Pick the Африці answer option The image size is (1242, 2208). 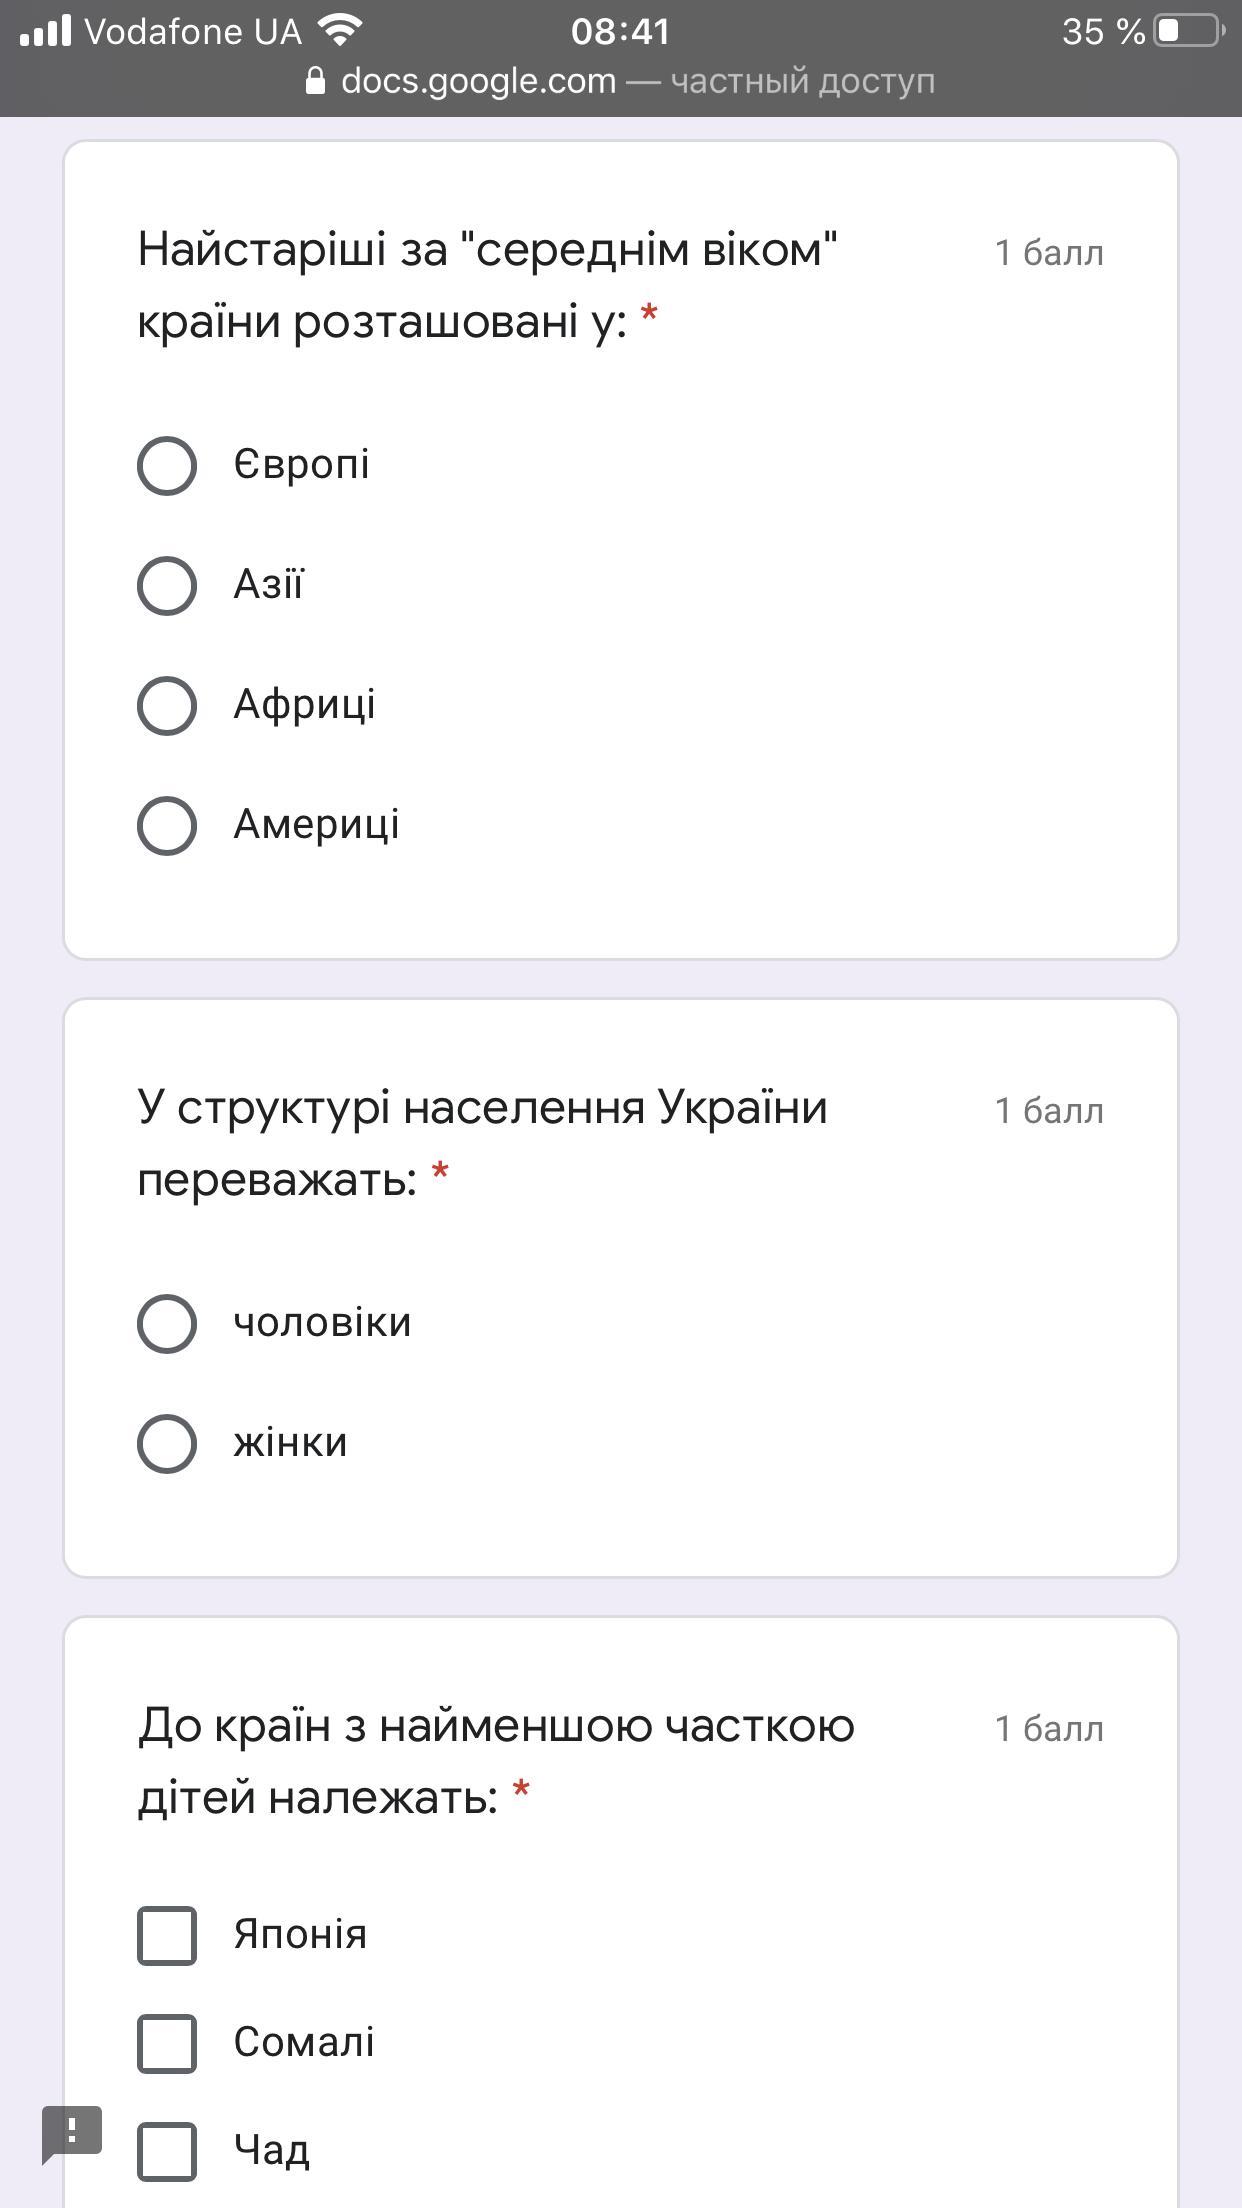167,705
